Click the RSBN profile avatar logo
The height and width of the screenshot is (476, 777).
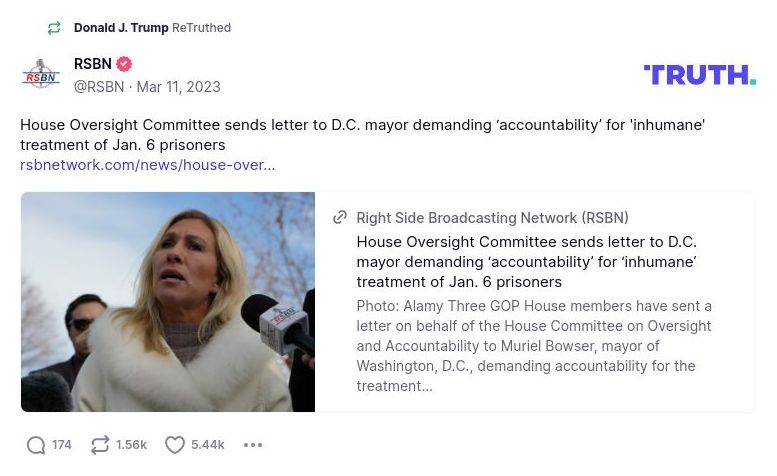tap(41, 75)
